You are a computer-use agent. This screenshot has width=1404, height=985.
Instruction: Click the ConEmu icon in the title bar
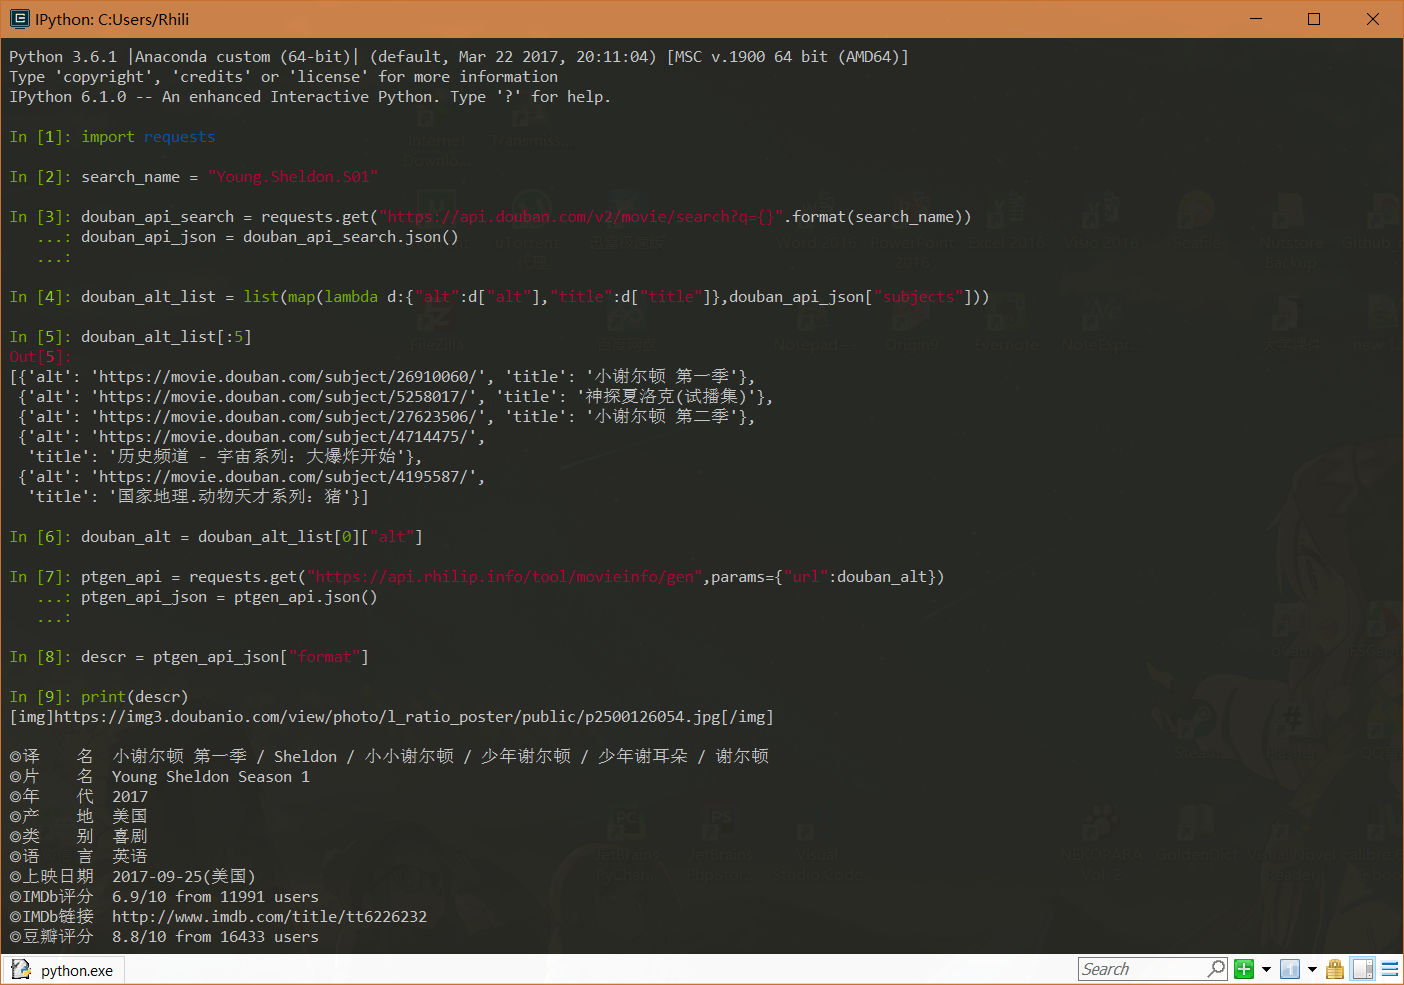pos(19,19)
